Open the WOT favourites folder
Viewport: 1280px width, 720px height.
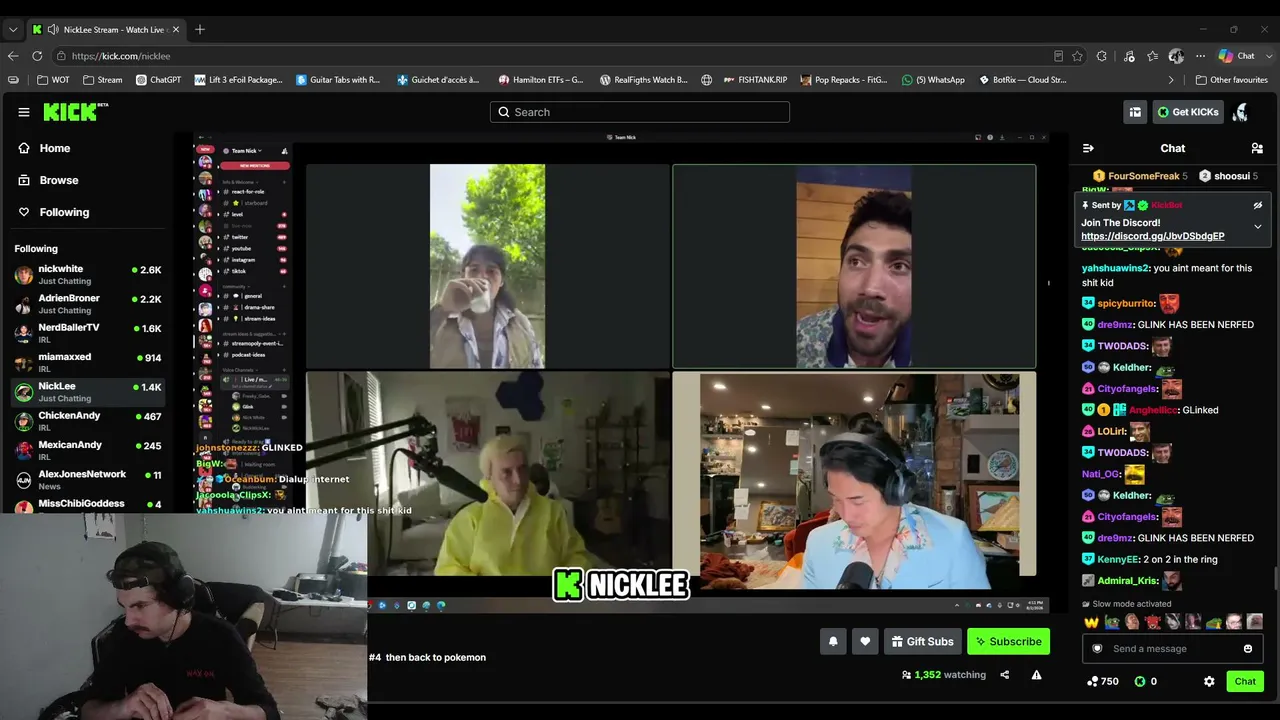pos(53,80)
